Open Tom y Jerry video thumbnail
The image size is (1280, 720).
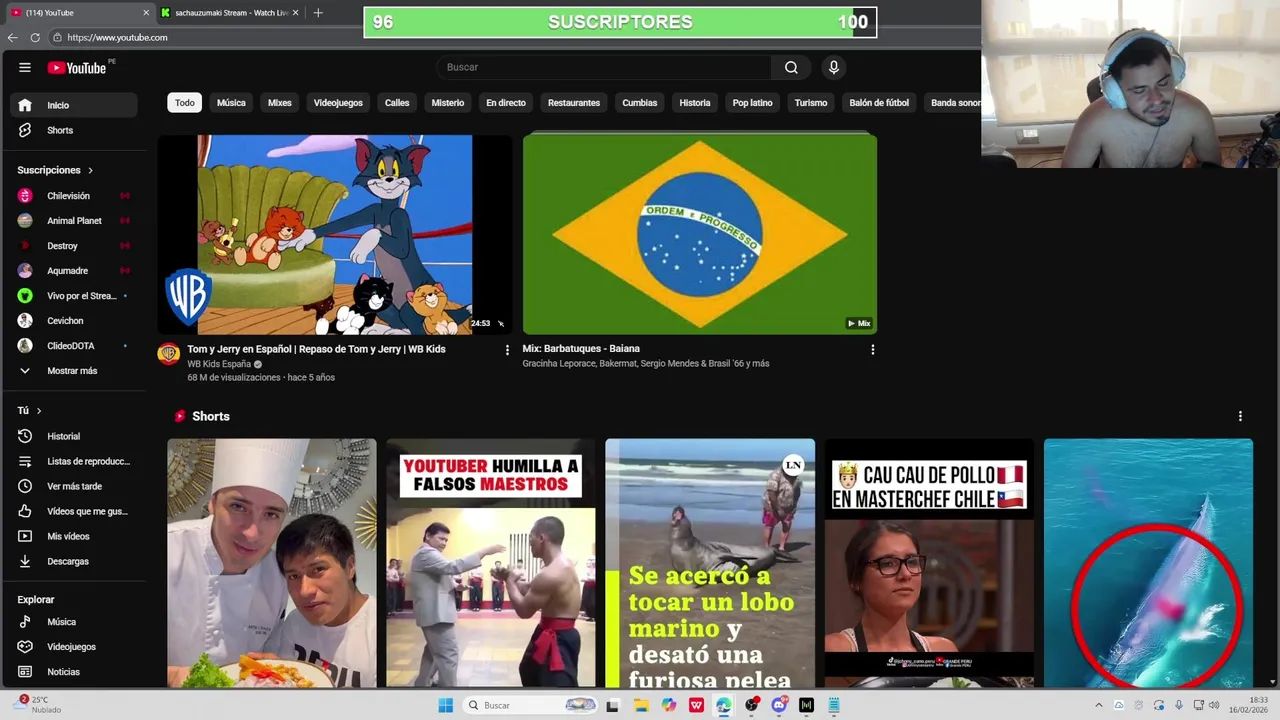(x=335, y=234)
